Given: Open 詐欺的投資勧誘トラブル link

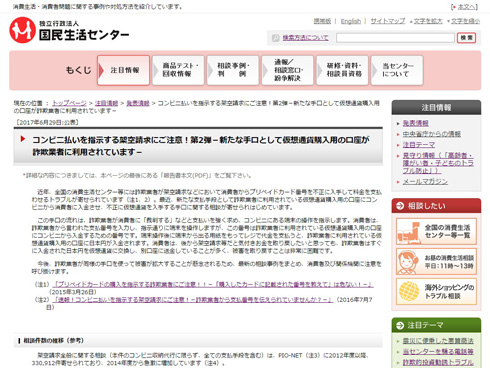Looking at the screenshot, I should 438,362.
